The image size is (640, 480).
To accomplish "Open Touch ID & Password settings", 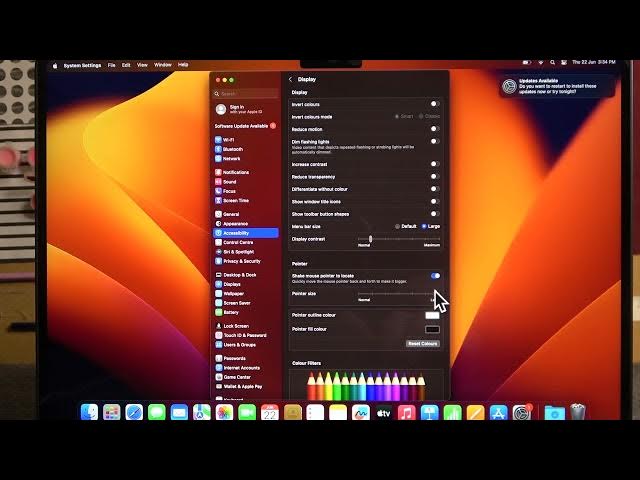I will [241, 336].
